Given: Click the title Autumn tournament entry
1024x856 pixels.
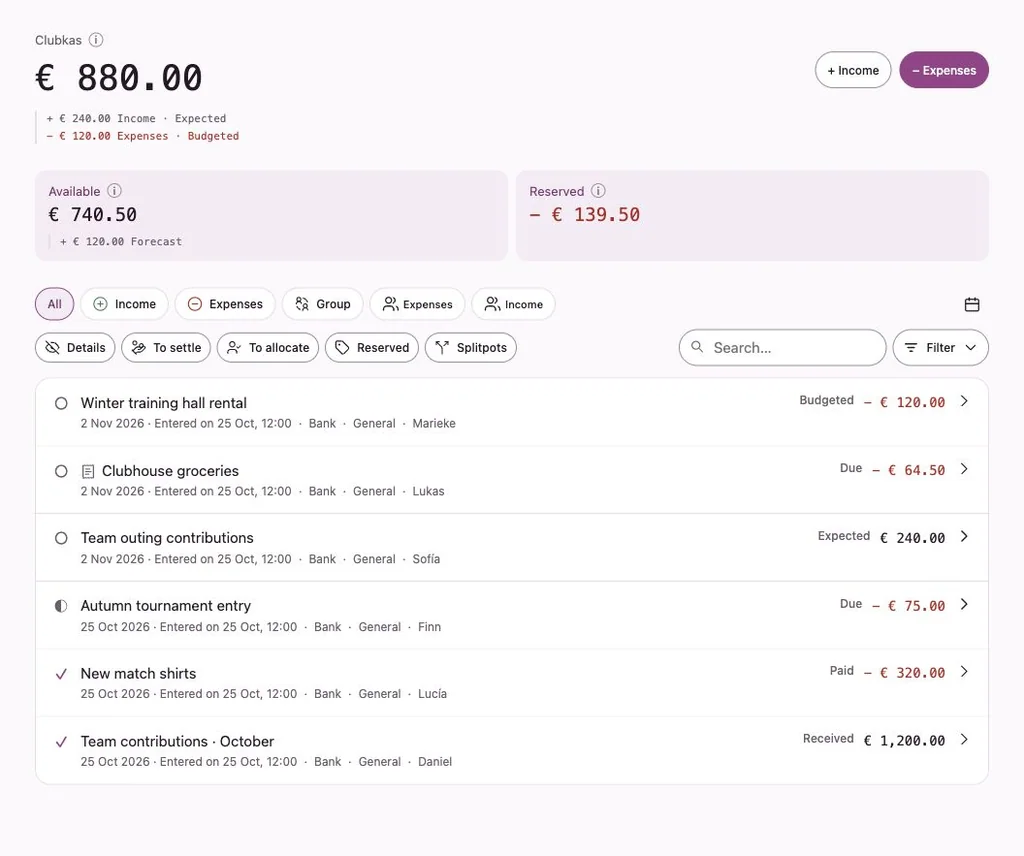Looking at the screenshot, I should (x=166, y=606).
